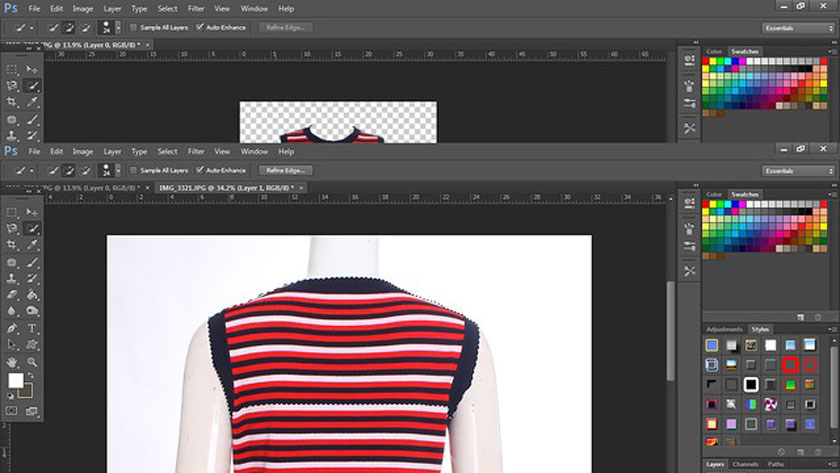
Task: Select Move tool in back window toolbox
Action: (x=32, y=70)
